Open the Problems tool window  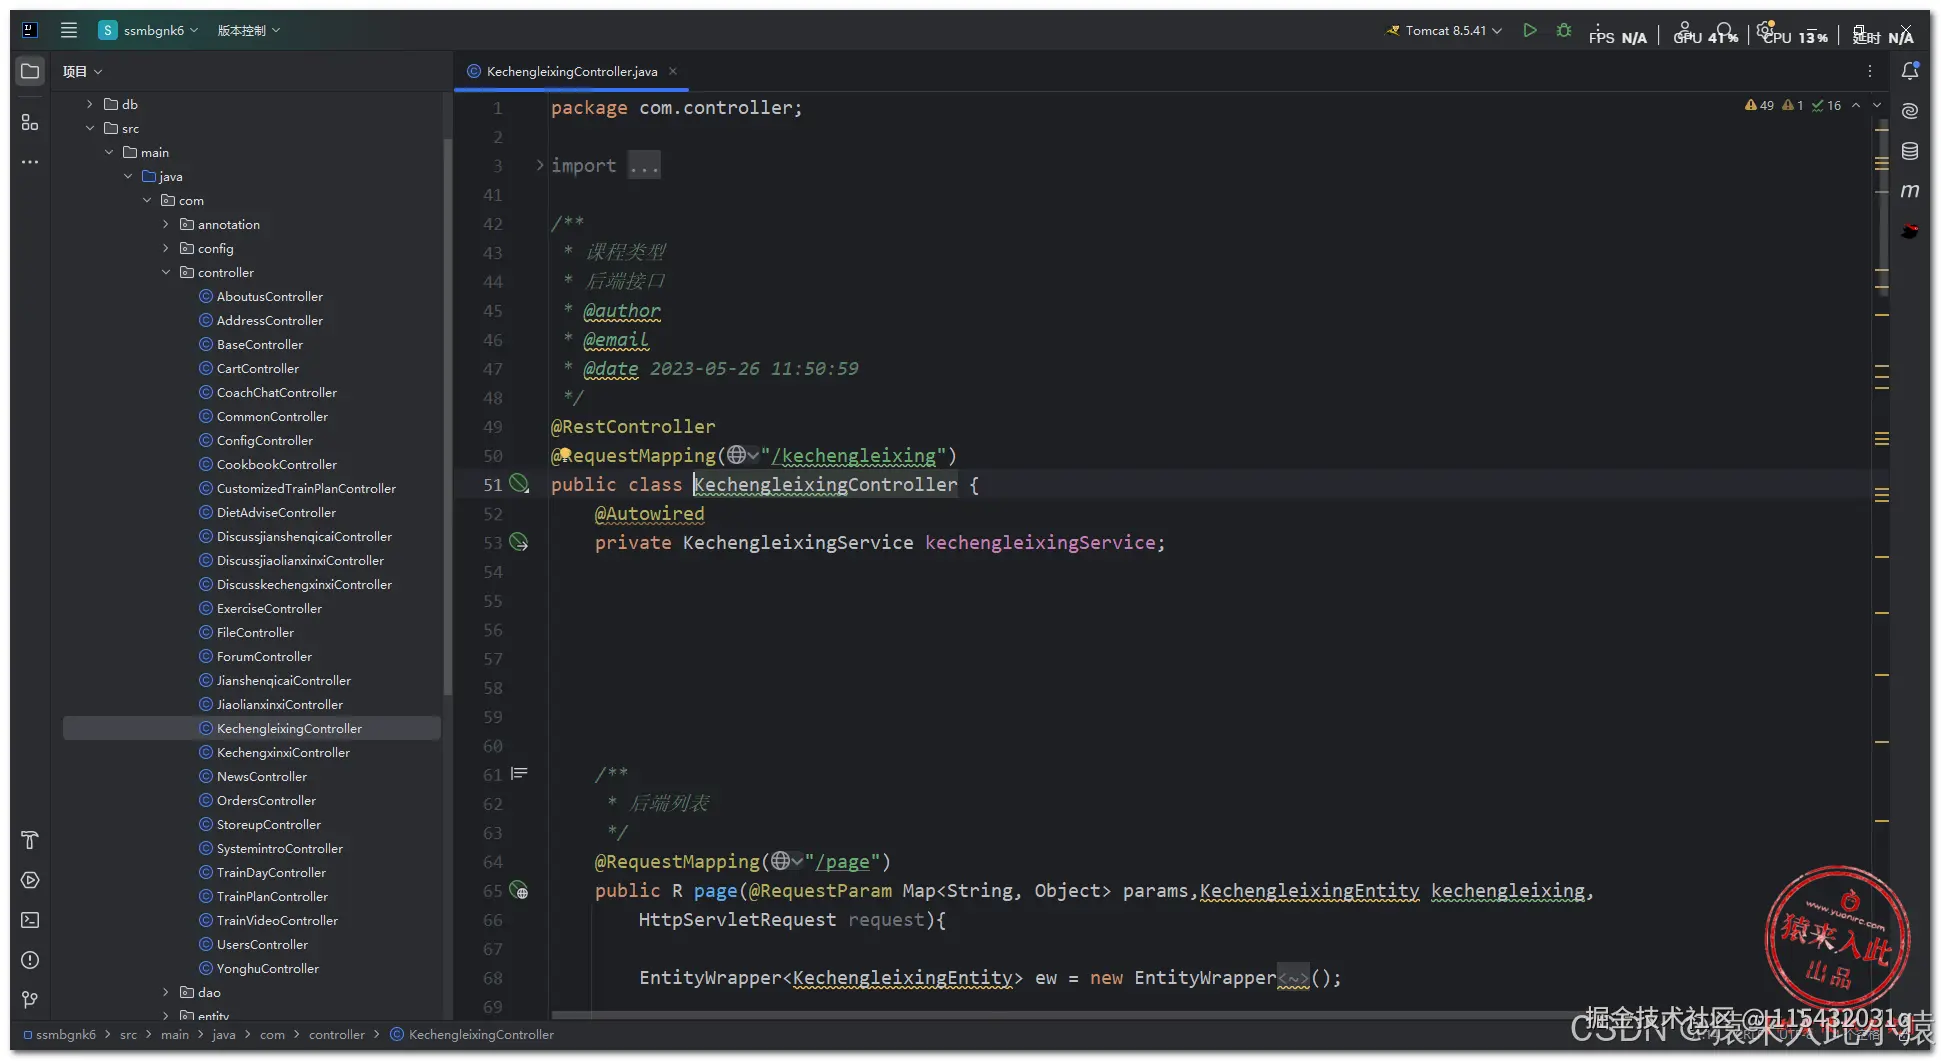[x=30, y=960]
